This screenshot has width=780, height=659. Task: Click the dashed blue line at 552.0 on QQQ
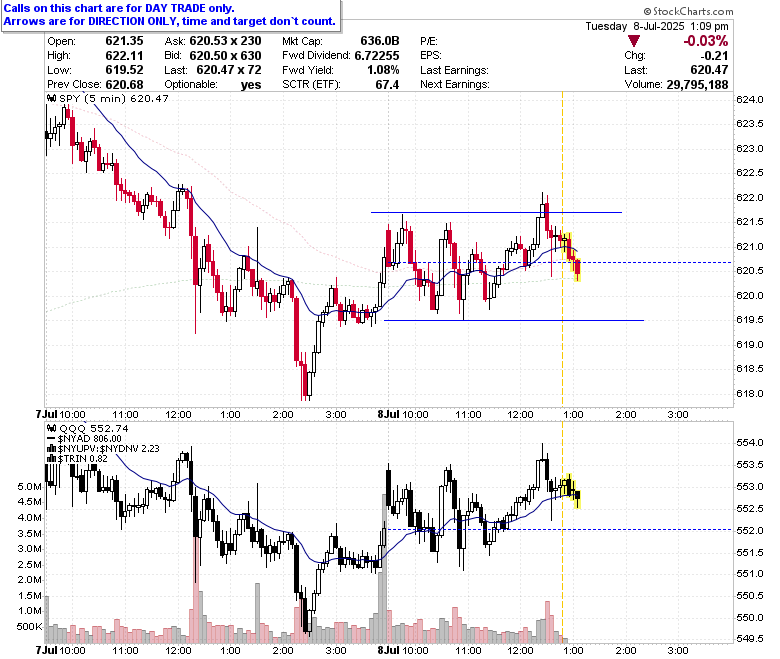pyautogui.click(x=559, y=529)
